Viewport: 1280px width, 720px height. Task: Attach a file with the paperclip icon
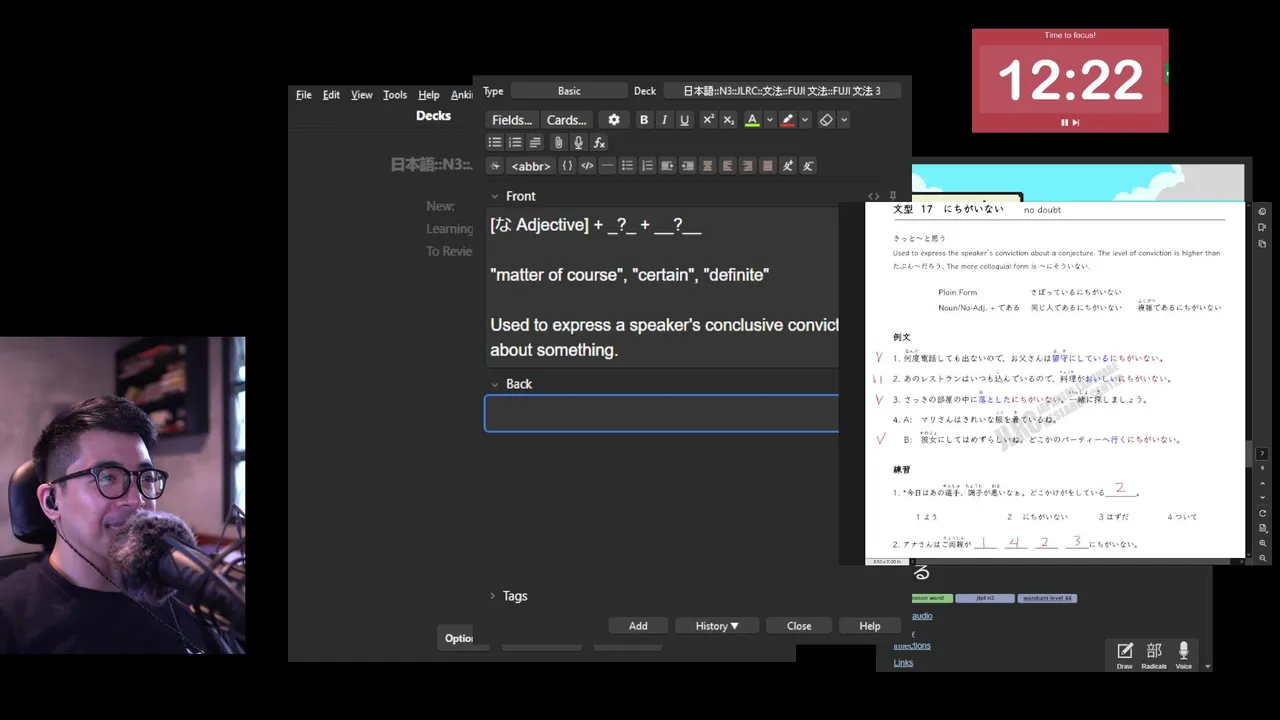pyautogui.click(x=558, y=143)
